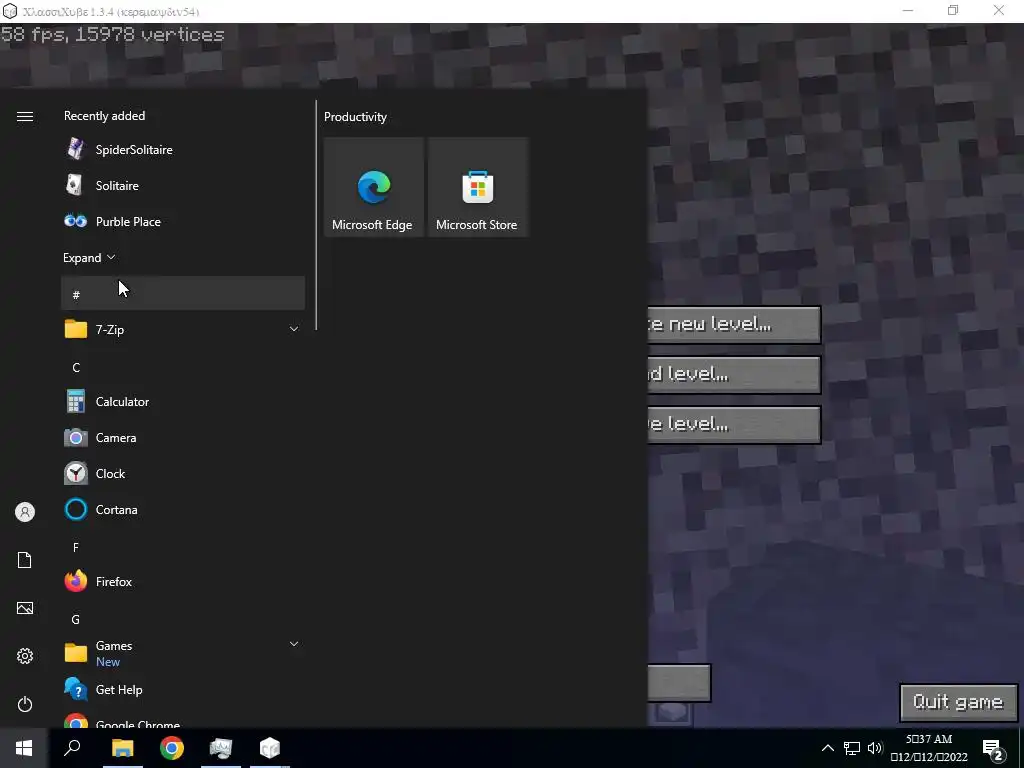This screenshot has width=1024, height=768.
Task: Click the C letter group header
Action: [183, 367]
